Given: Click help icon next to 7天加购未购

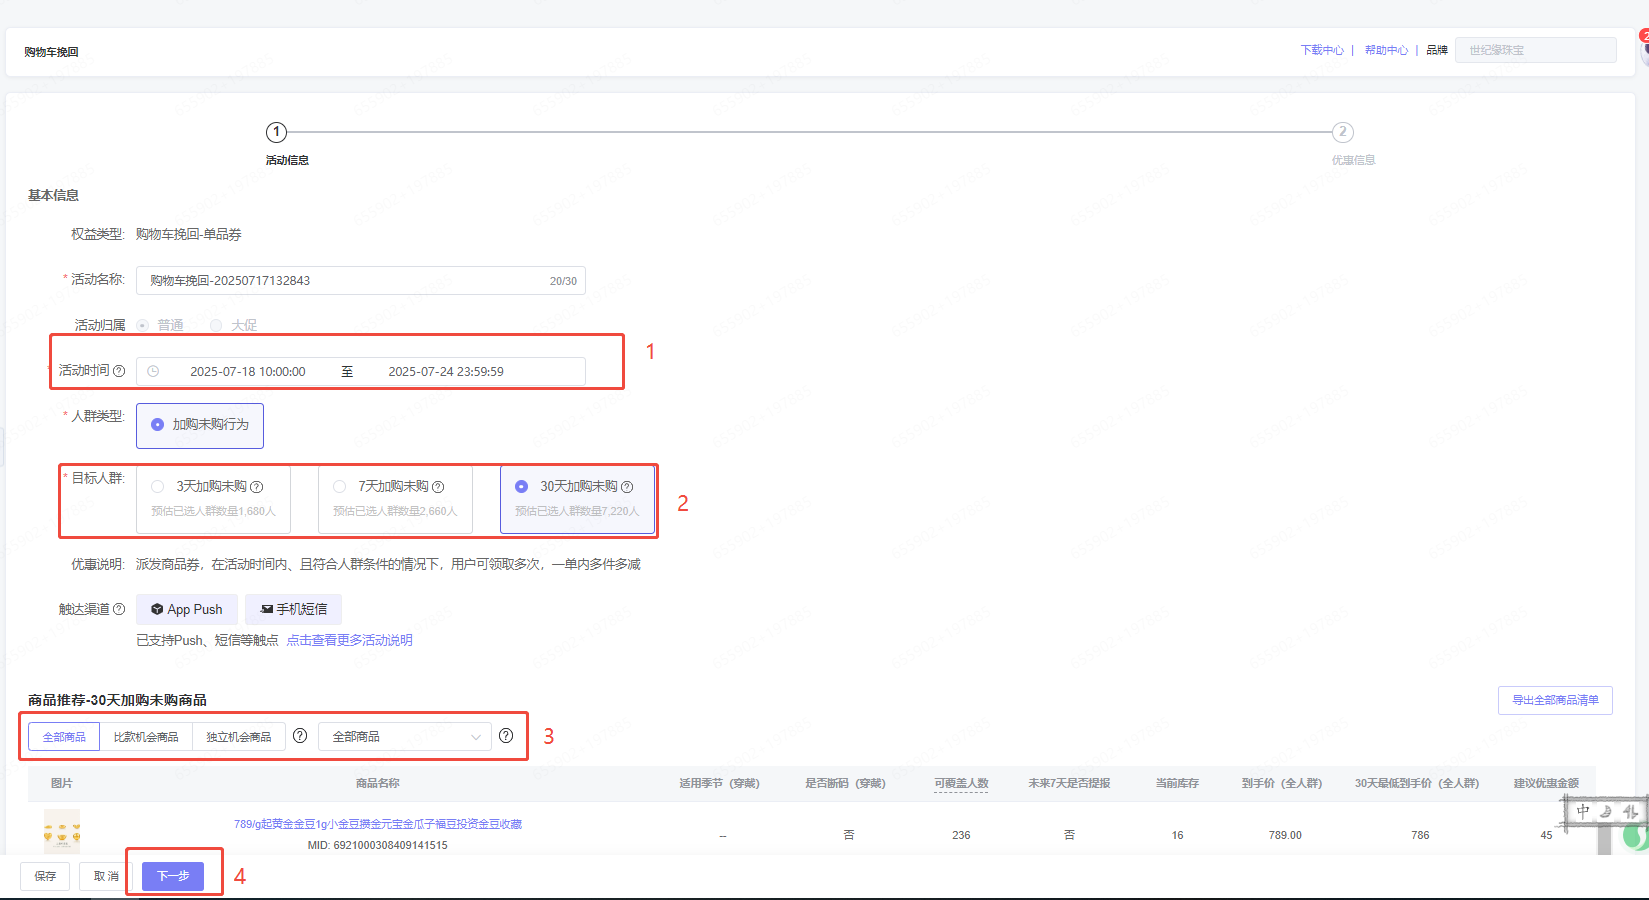Looking at the screenshot, I should (x=438, y=487).
